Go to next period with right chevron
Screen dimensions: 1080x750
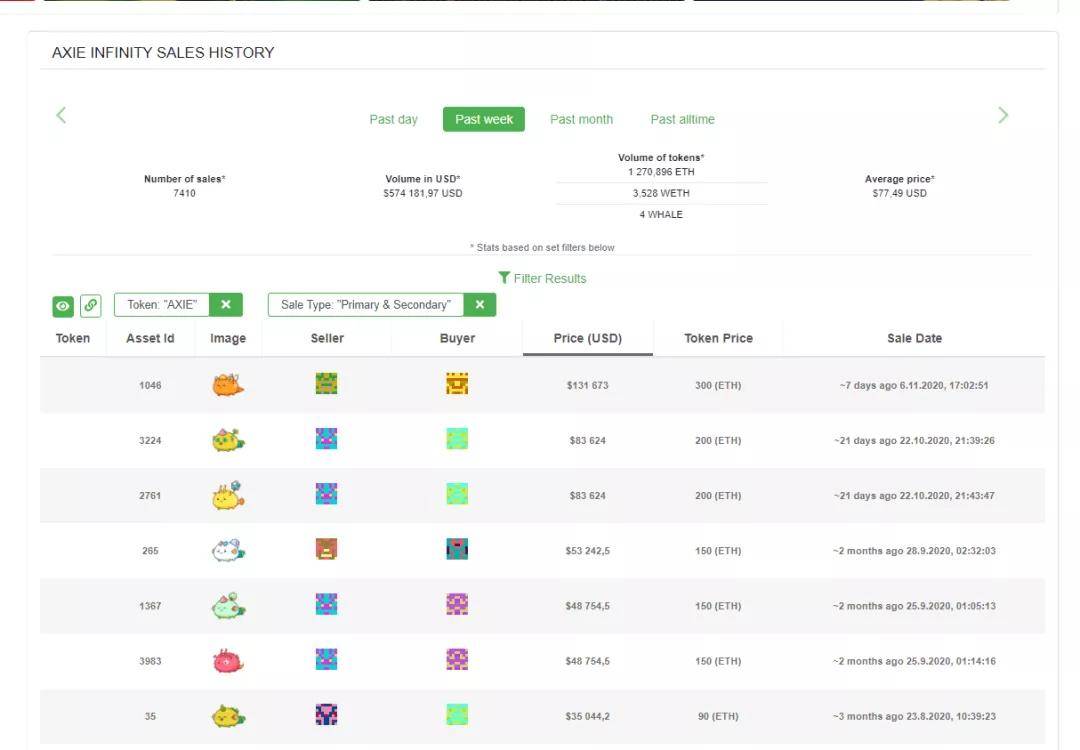[x=1003, y=115]
